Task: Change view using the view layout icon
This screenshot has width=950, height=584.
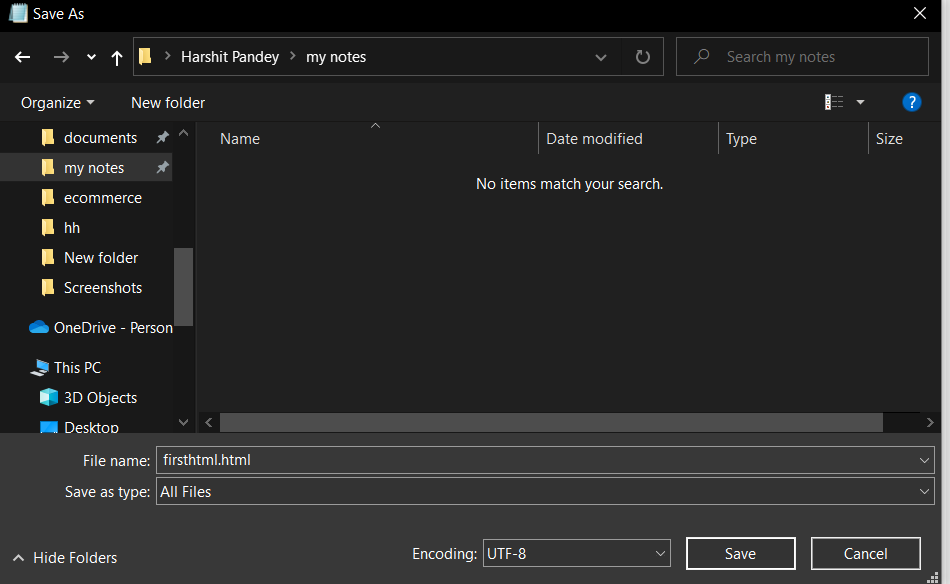Action: pyautogui.click(x=834, y=102)
